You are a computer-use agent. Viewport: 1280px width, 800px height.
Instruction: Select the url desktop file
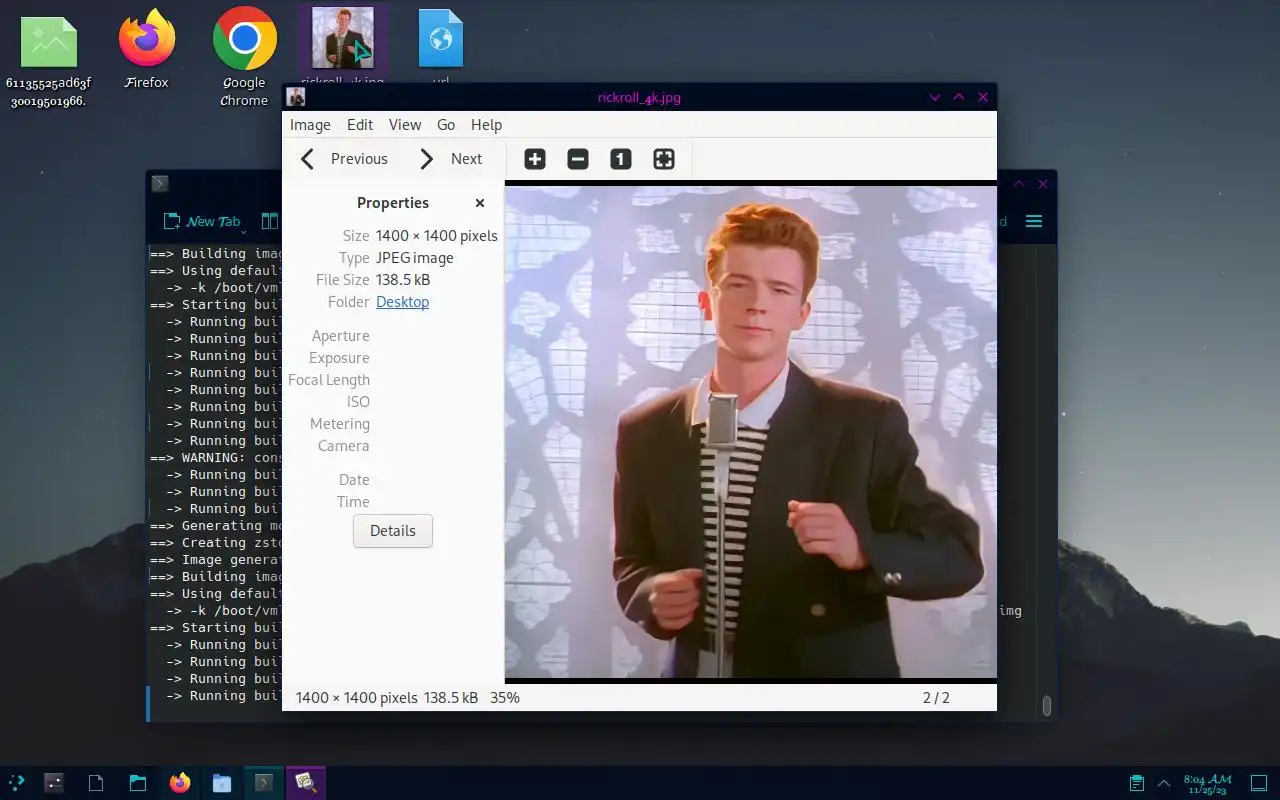coord(441,46)
